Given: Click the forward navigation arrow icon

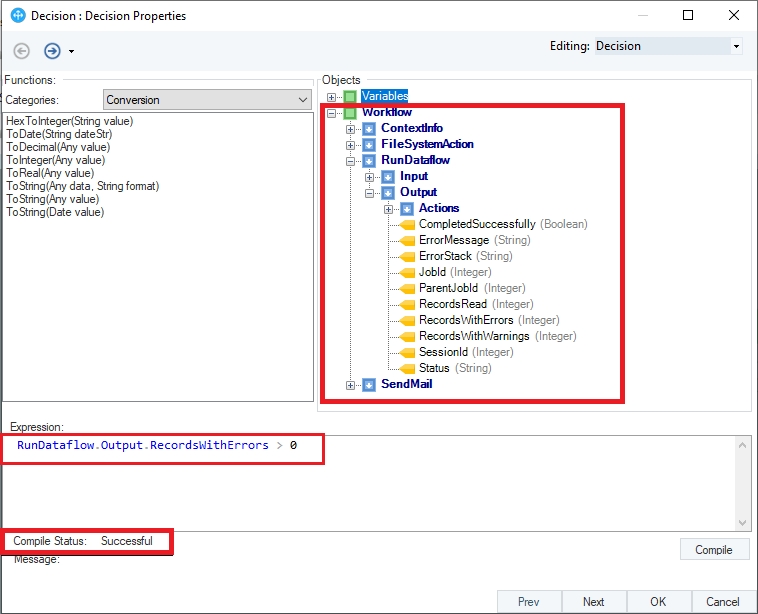Looking at the screenshot, I should [52, 50].
